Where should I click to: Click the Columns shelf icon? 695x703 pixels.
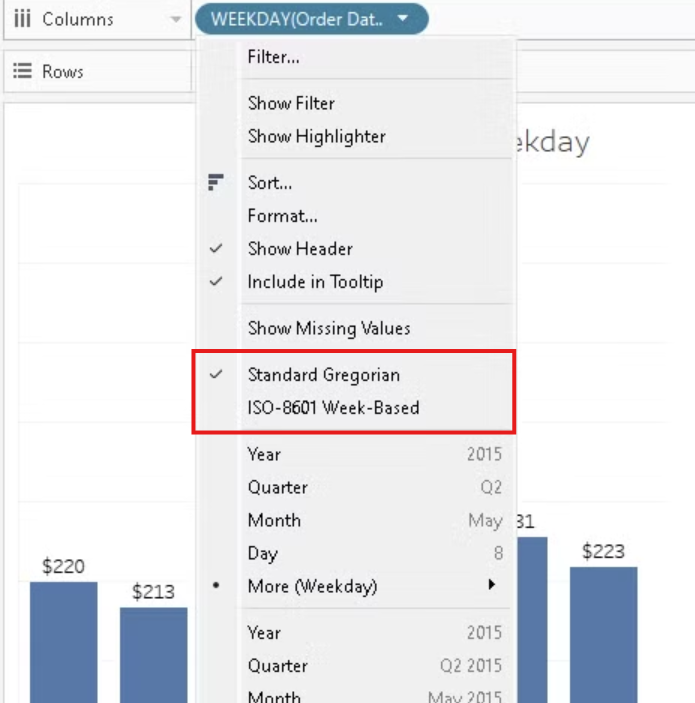[x=22, y=19]
